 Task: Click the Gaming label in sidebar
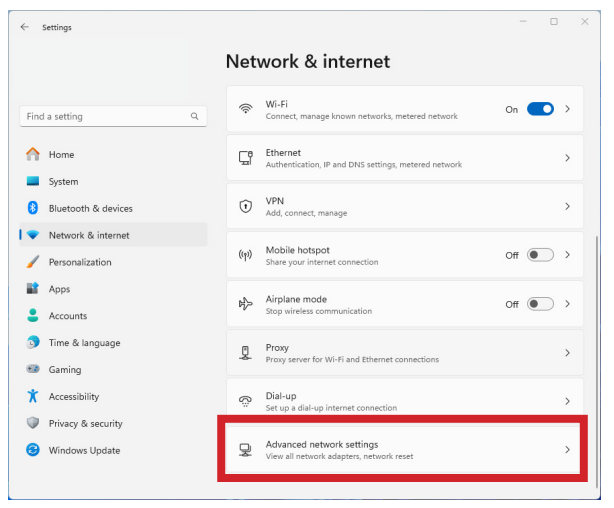pos(65,370)
